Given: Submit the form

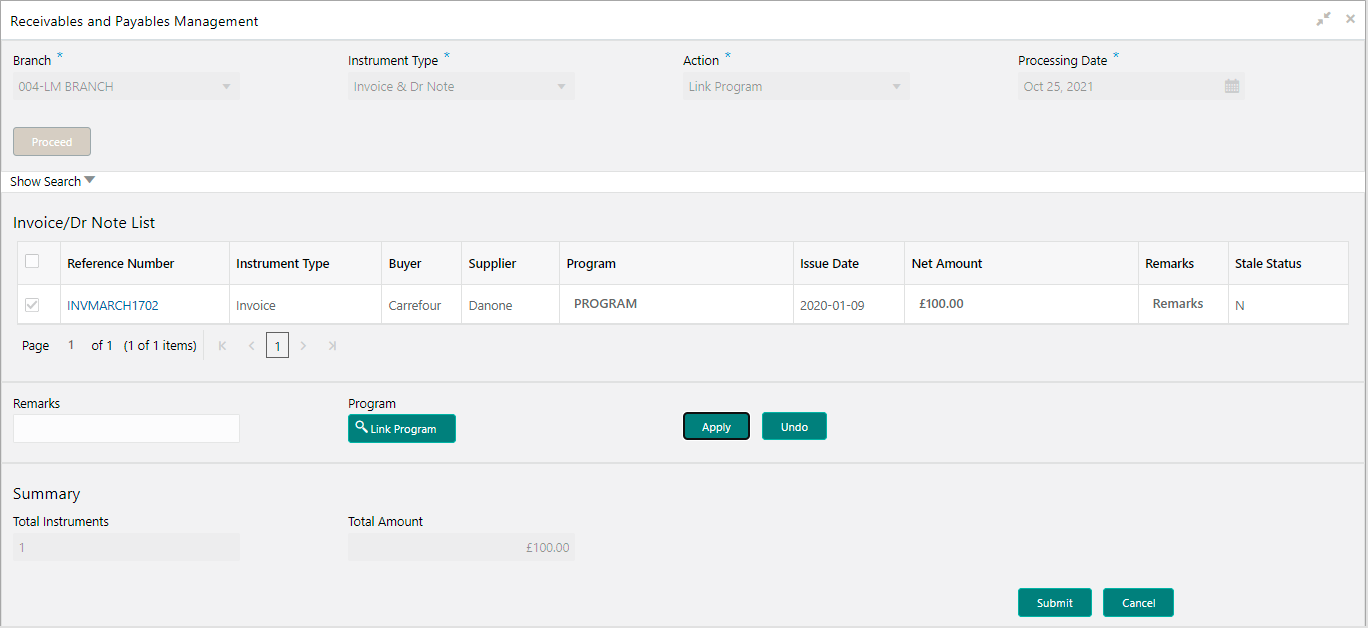Looking at the screenshot, I should (1055, 603).
